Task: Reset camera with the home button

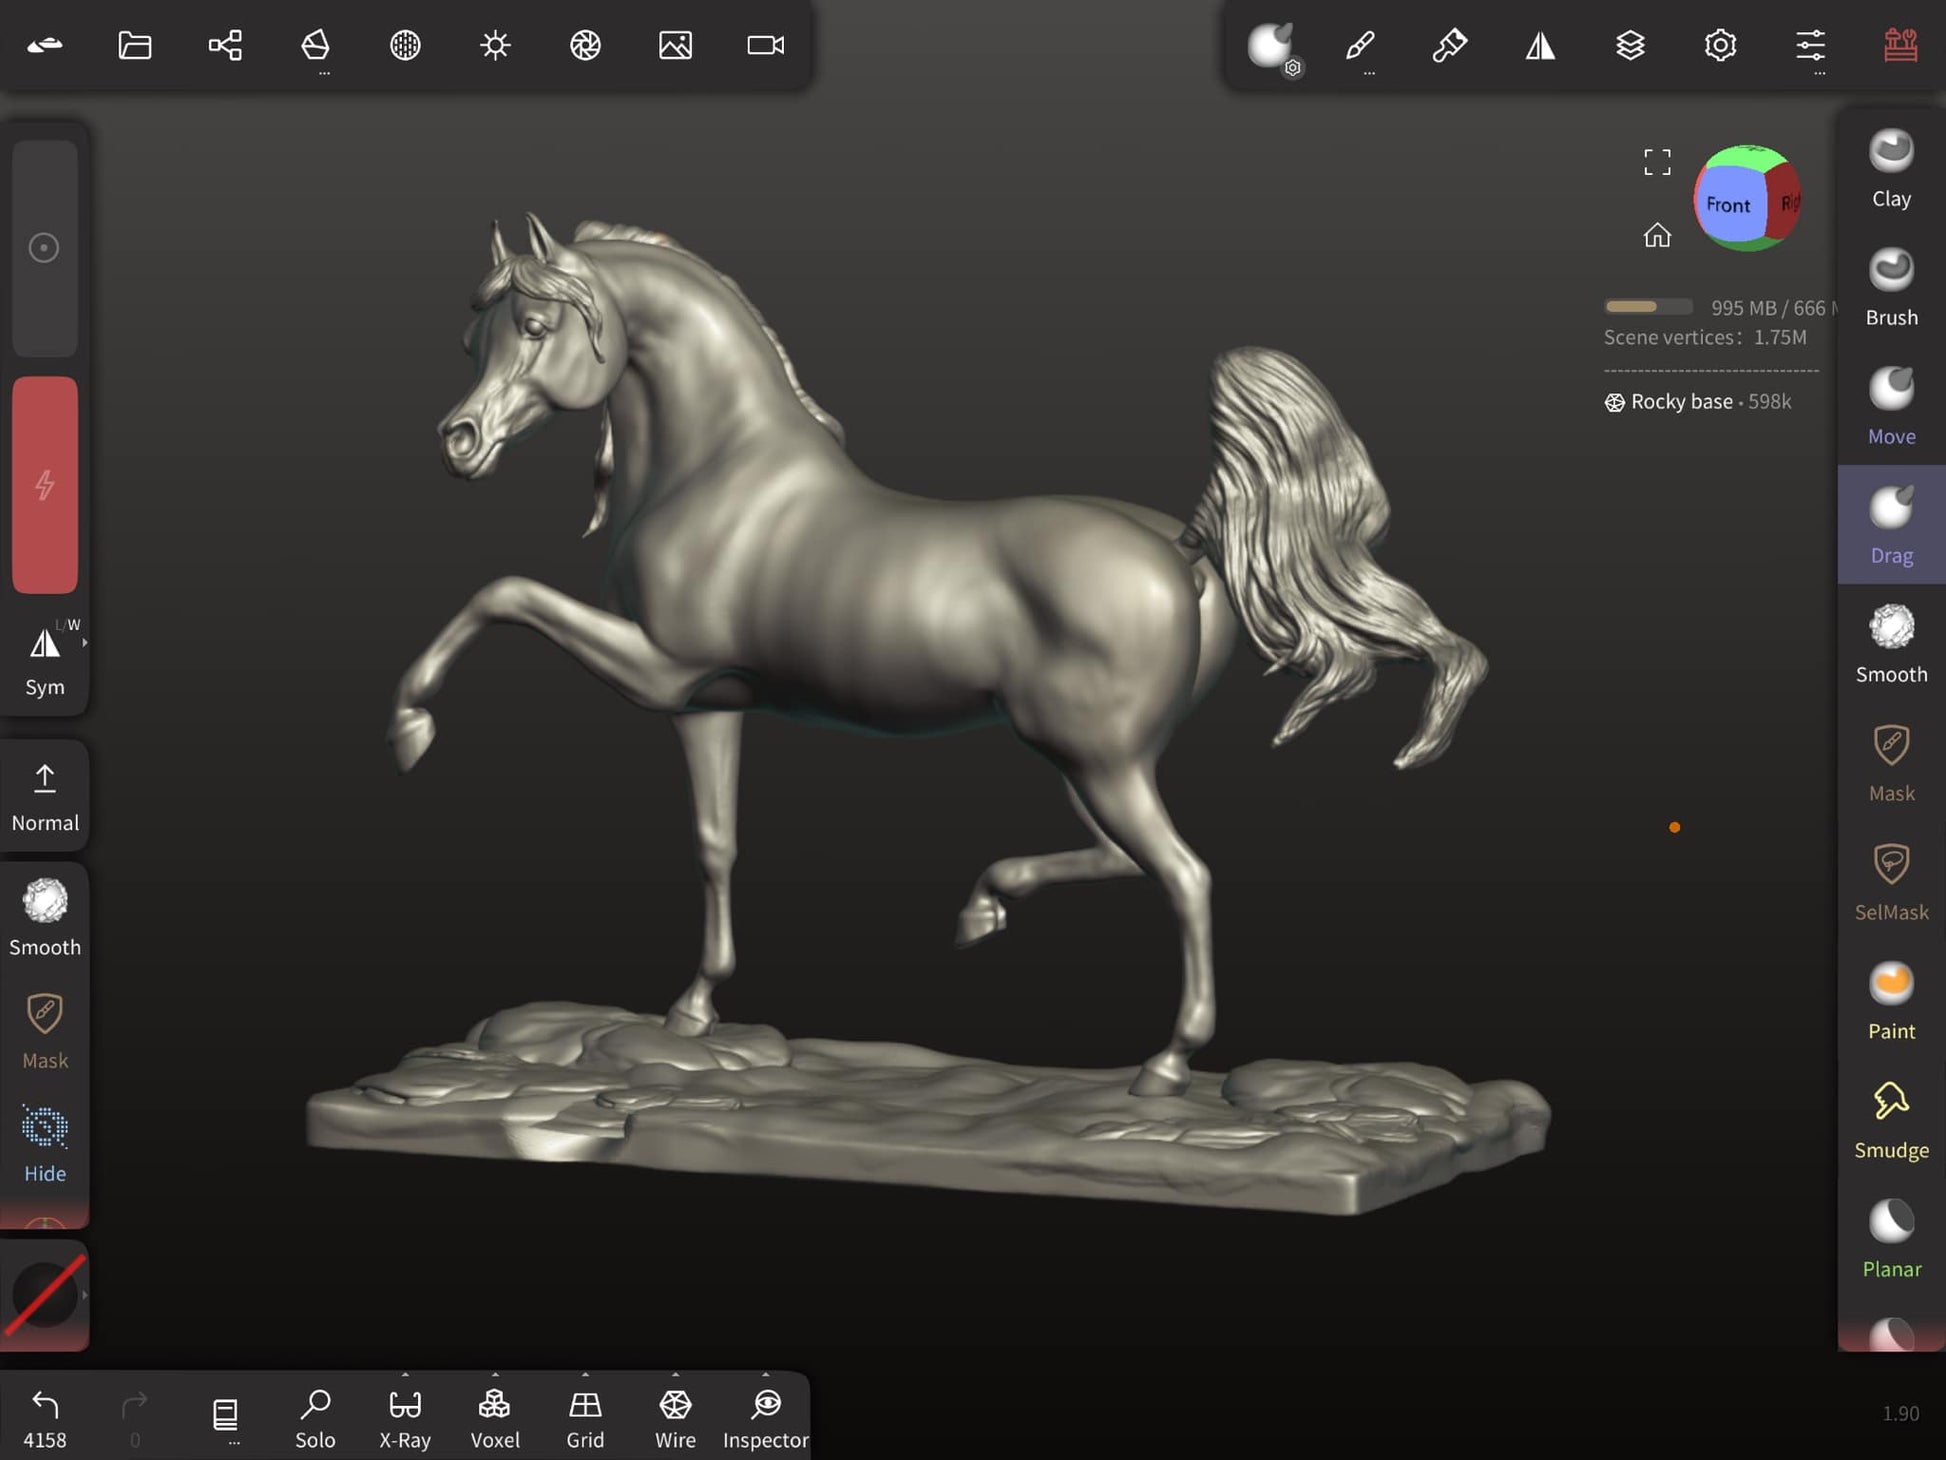Action: click(x=1657, y=235)
